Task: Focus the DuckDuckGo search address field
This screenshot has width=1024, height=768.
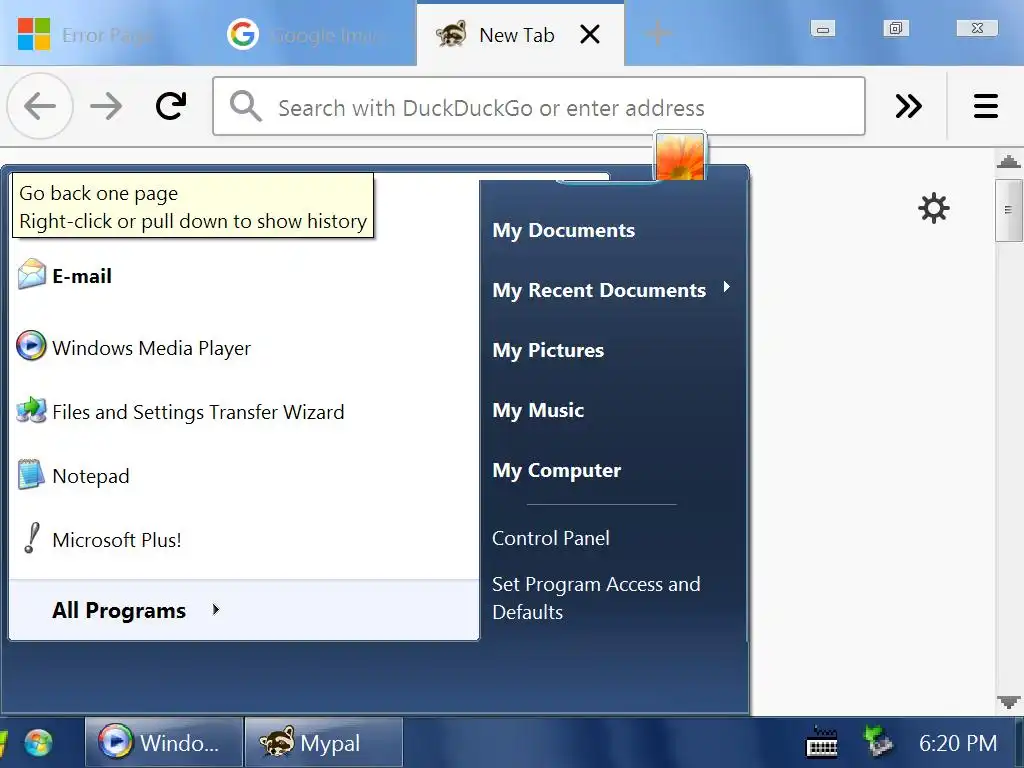Action: pos(539,106)
